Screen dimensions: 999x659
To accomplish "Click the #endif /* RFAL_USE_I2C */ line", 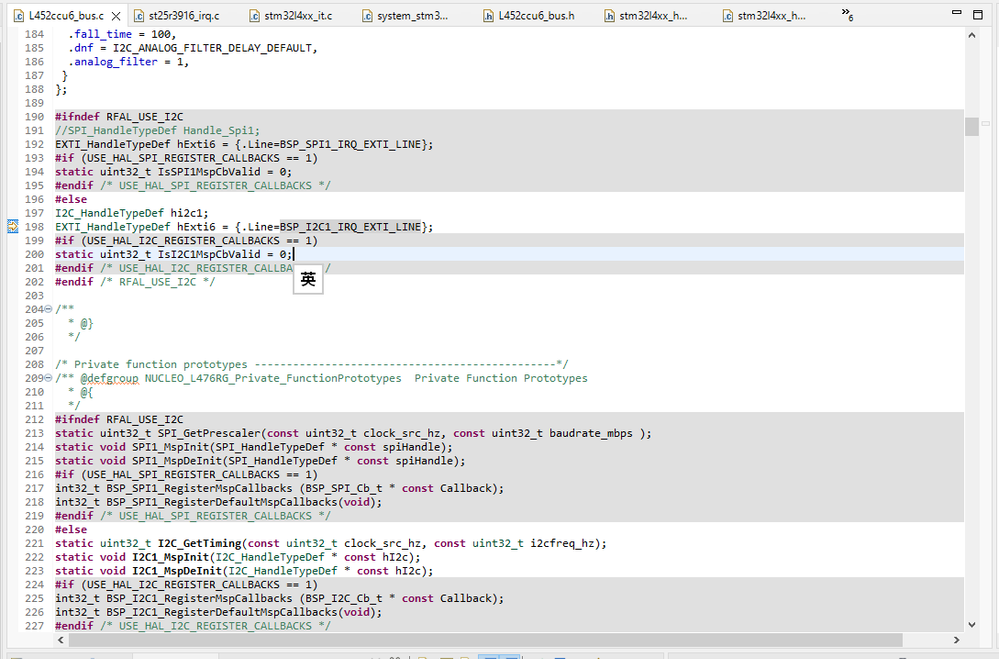I will [x=135, y=282].
